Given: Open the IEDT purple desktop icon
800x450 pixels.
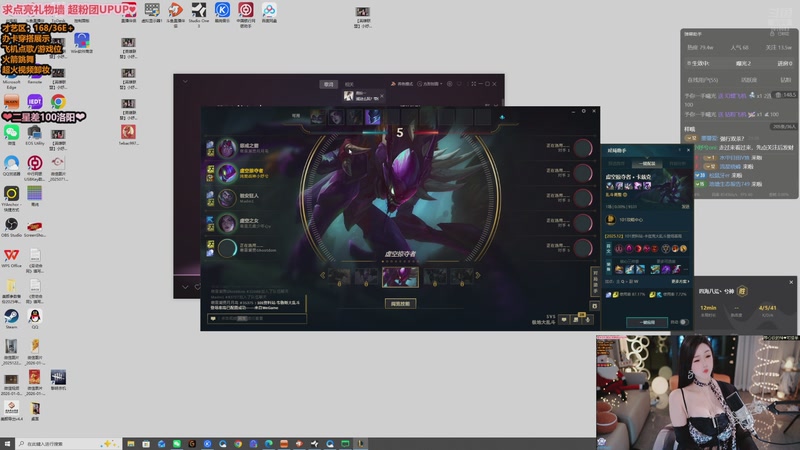Looking at the screenshot, I should tap(35, 102).
